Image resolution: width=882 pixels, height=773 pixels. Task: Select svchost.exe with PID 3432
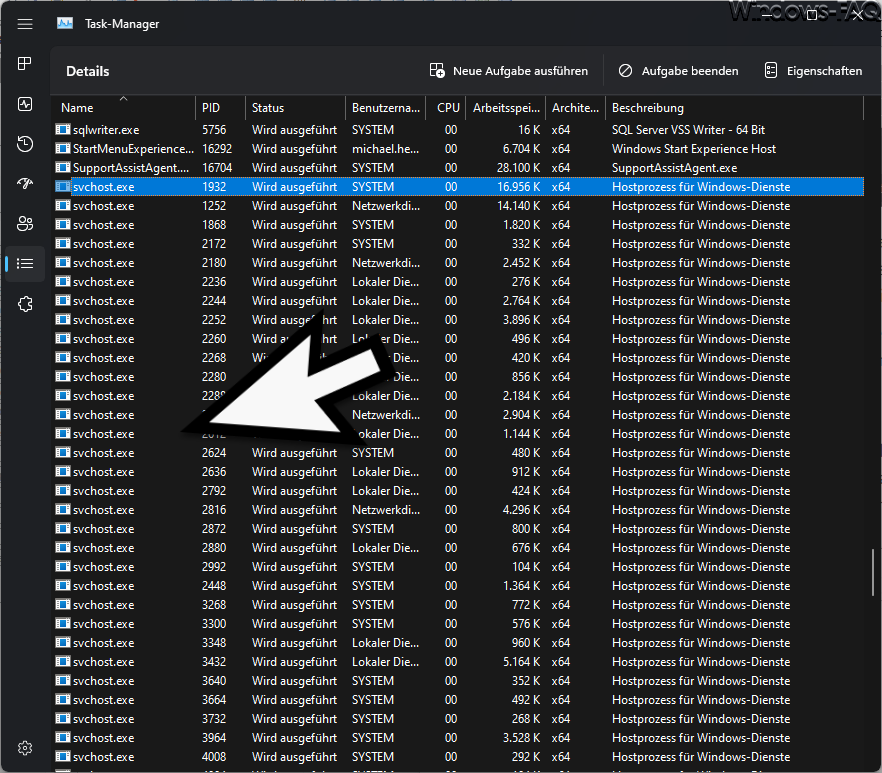click(459, 662)
